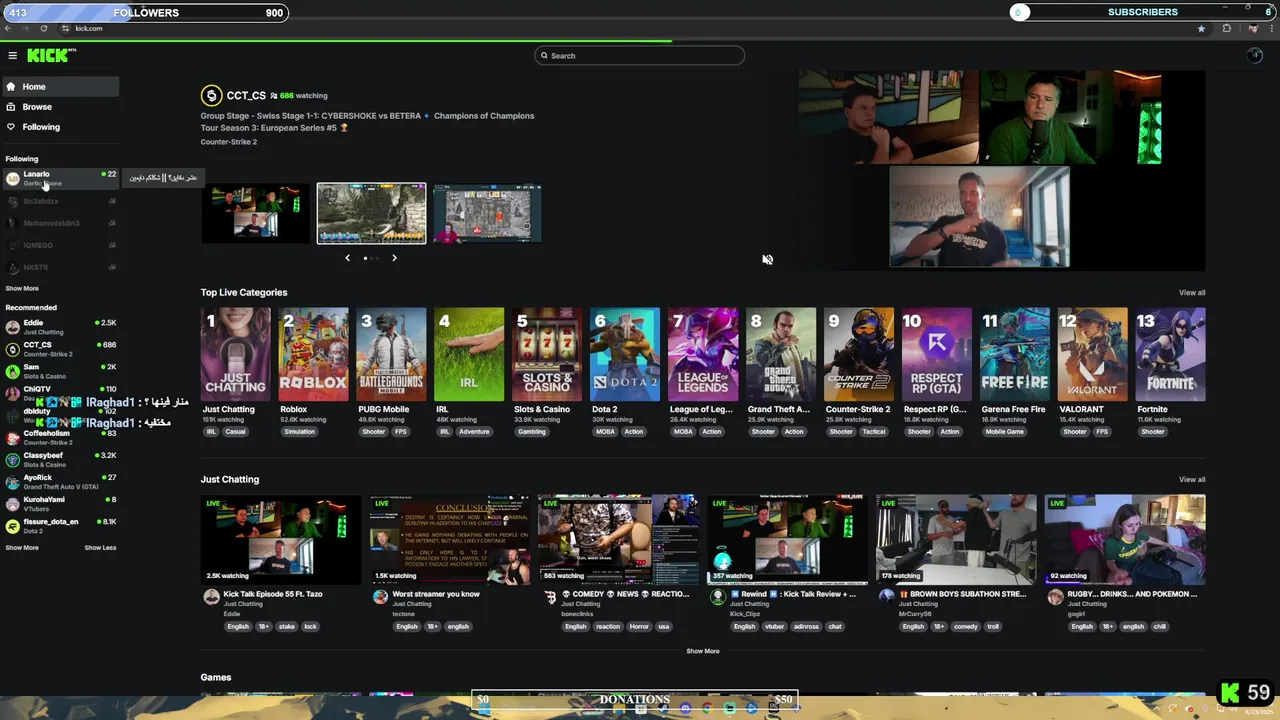This screenshot has width=1280, height=720.
Task: Click tectone's avatar under Worst streamer card
Action: pos(380,597)
